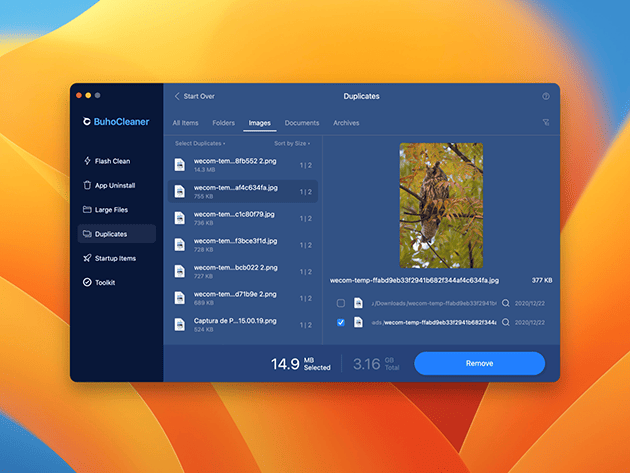Go back with Start Over
630x473 pixels.
pos(194,97)
